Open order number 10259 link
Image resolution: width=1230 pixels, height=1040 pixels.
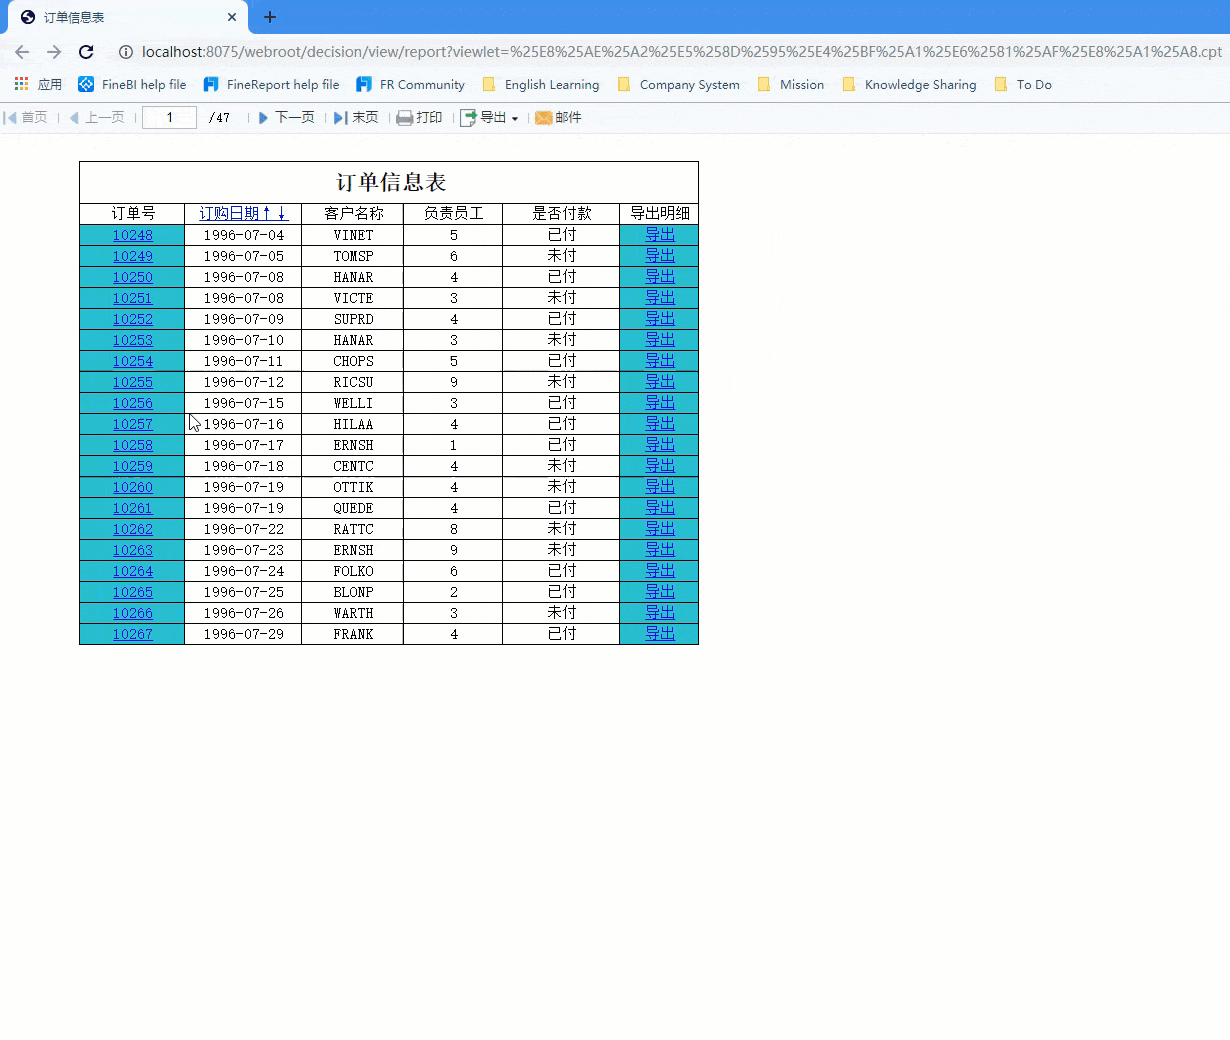(133, 466)
